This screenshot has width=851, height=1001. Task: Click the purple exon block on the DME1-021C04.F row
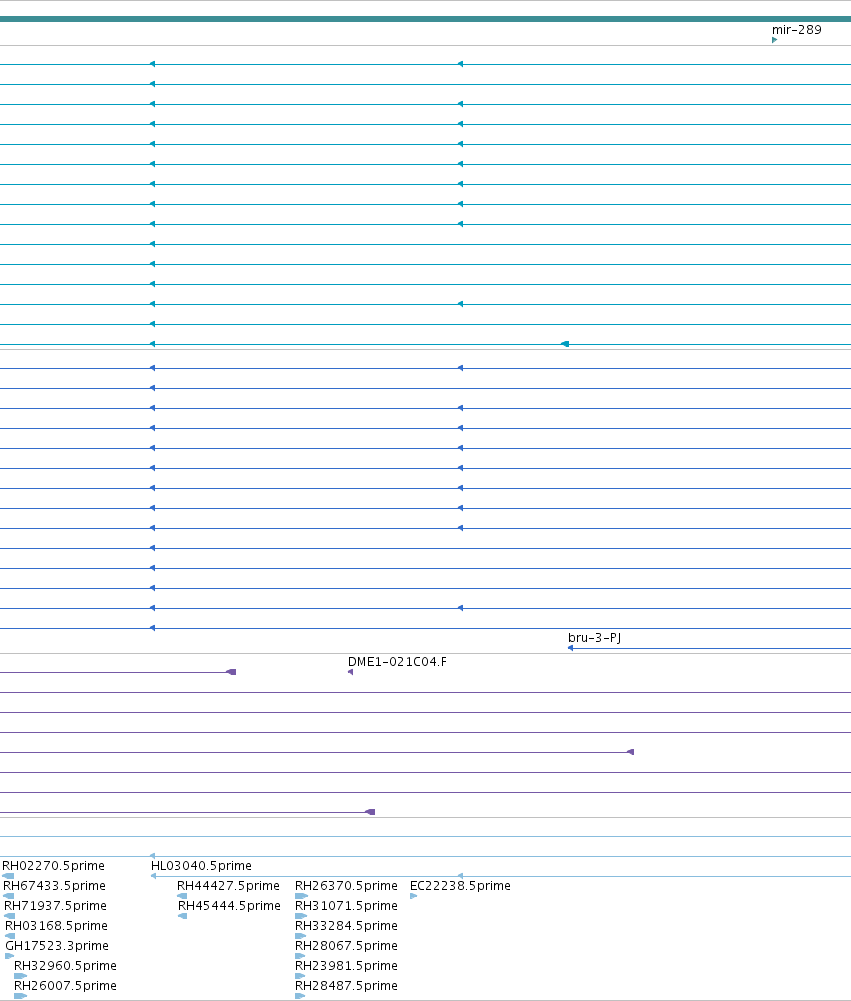(232, 672)
